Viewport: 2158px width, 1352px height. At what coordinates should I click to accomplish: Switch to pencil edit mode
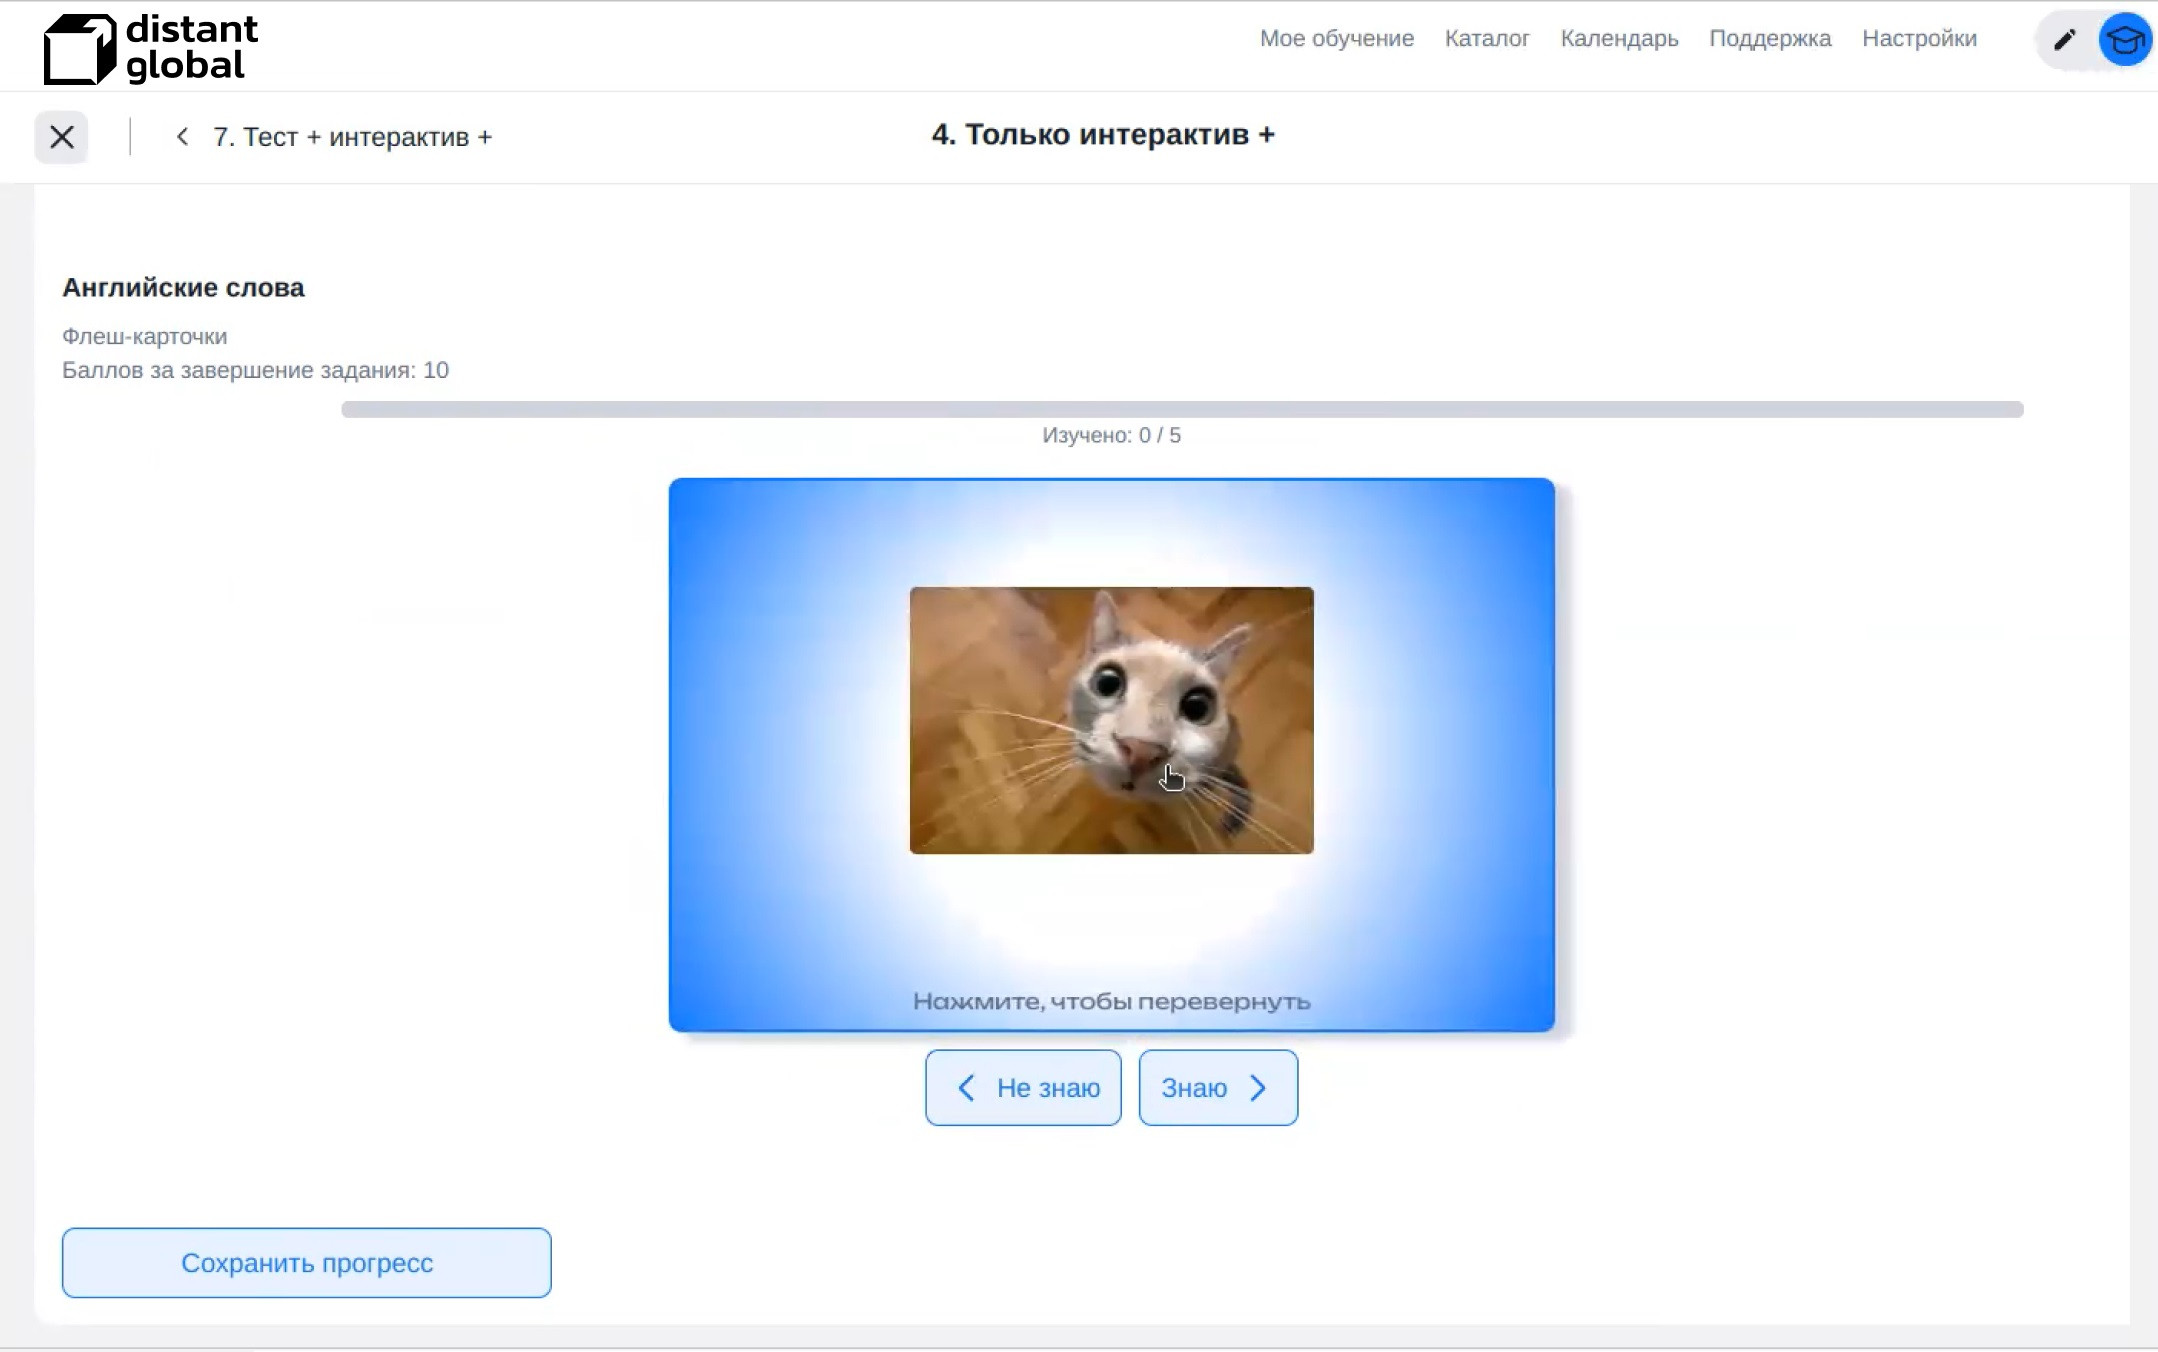tap(2064, 40)
